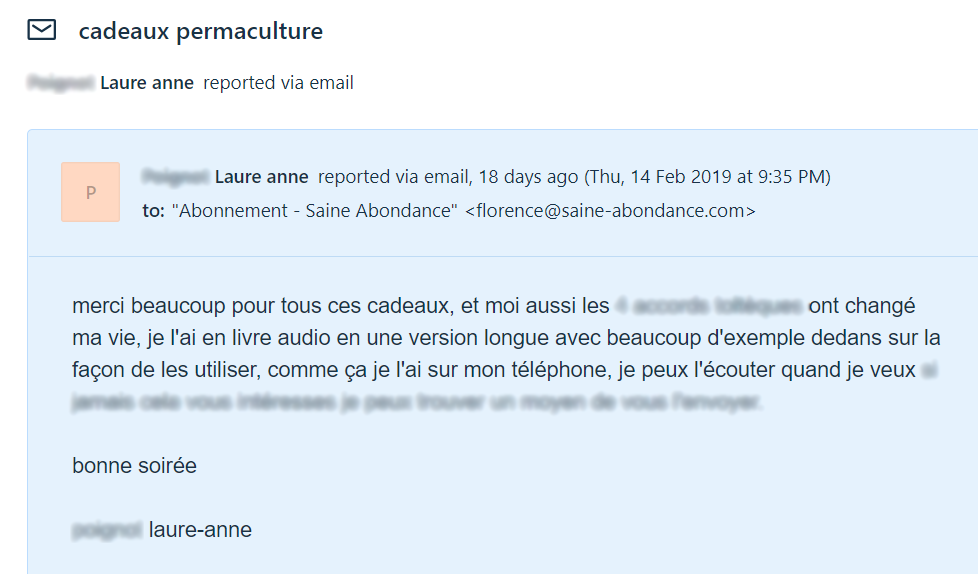Select the ticket title "cadeaux permaculture"
Screen dimensions: 978x574
tap(201, 31)
